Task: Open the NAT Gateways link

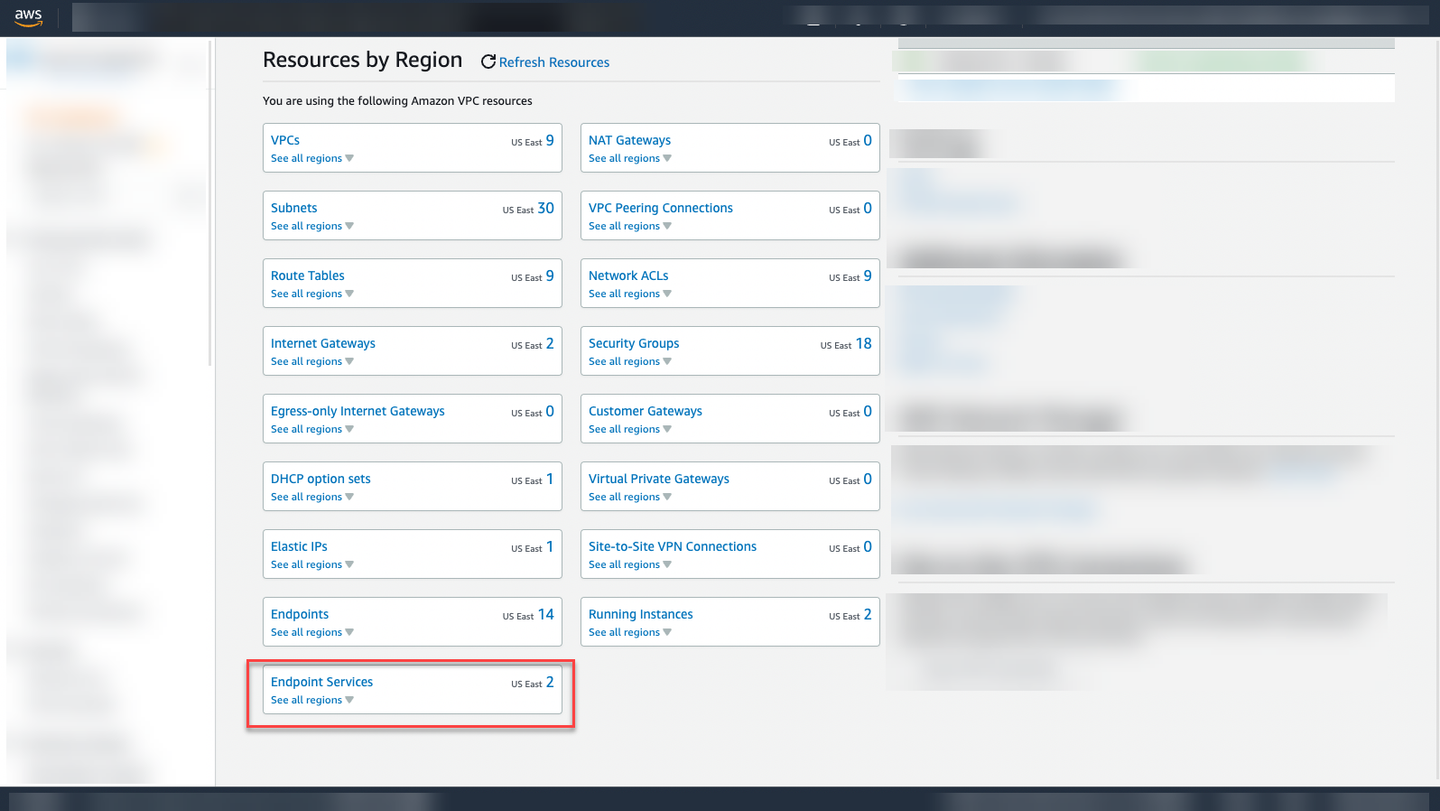Action: (x=630, y=140)
